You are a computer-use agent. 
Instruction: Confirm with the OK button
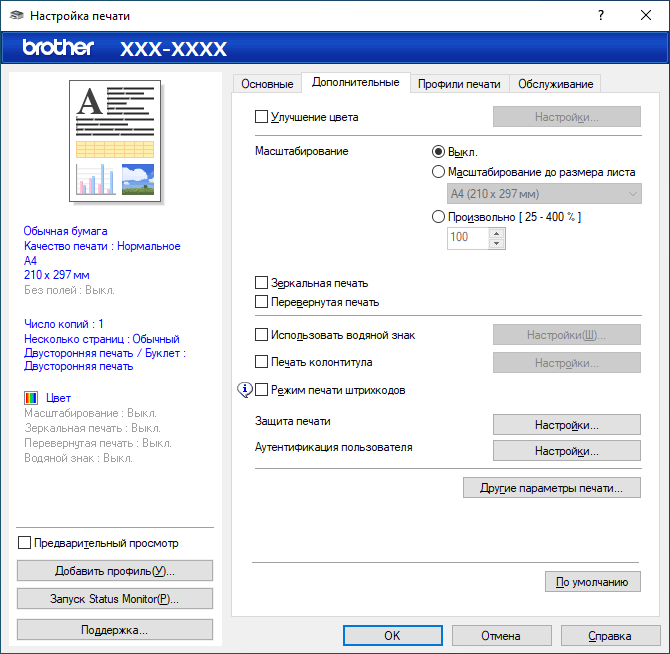coord(393,636)
